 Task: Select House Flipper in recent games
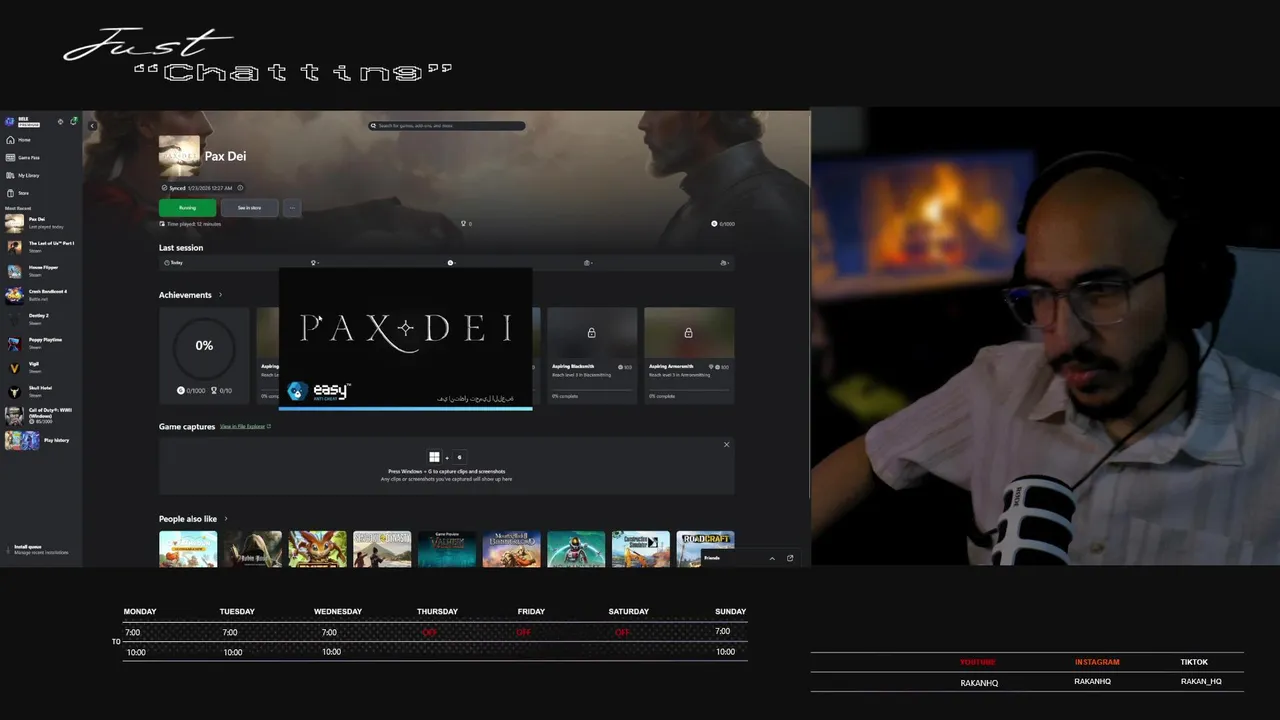40,271
